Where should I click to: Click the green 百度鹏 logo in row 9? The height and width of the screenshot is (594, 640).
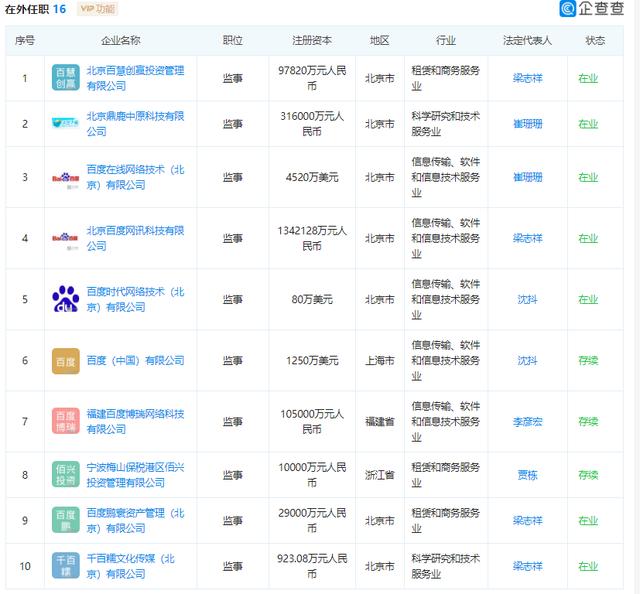(66, 520)
